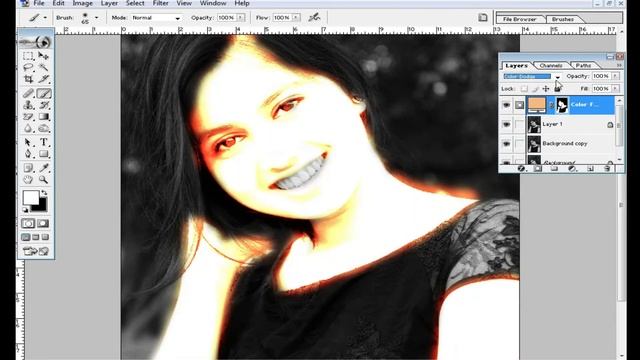Hide the Background copy layer
The width and height of the screenshot is (640, 360).
click(x=507, y=144)
